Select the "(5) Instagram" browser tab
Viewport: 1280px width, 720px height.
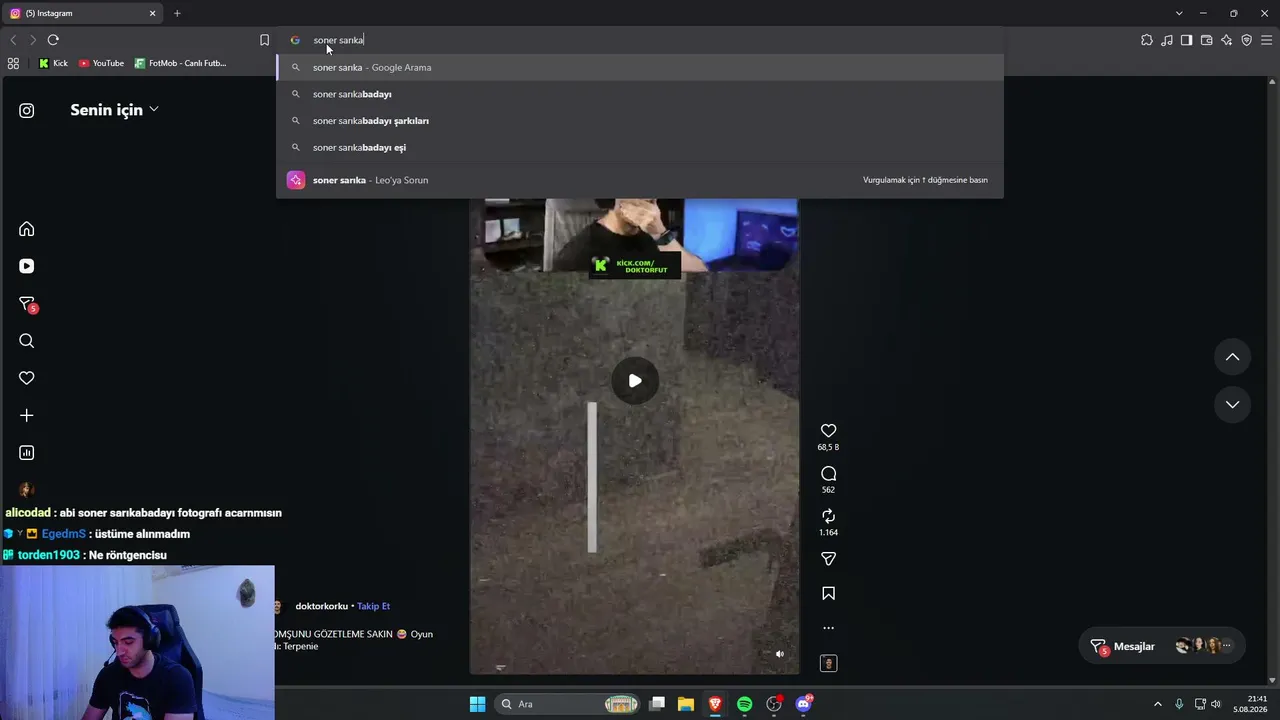click(83, 13)
